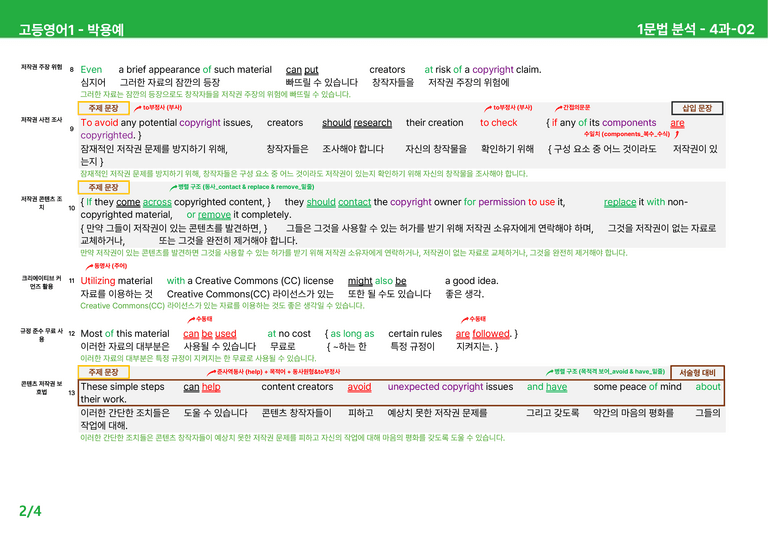Click the page number 2/4
768x543 pixels.
[30, 511]
